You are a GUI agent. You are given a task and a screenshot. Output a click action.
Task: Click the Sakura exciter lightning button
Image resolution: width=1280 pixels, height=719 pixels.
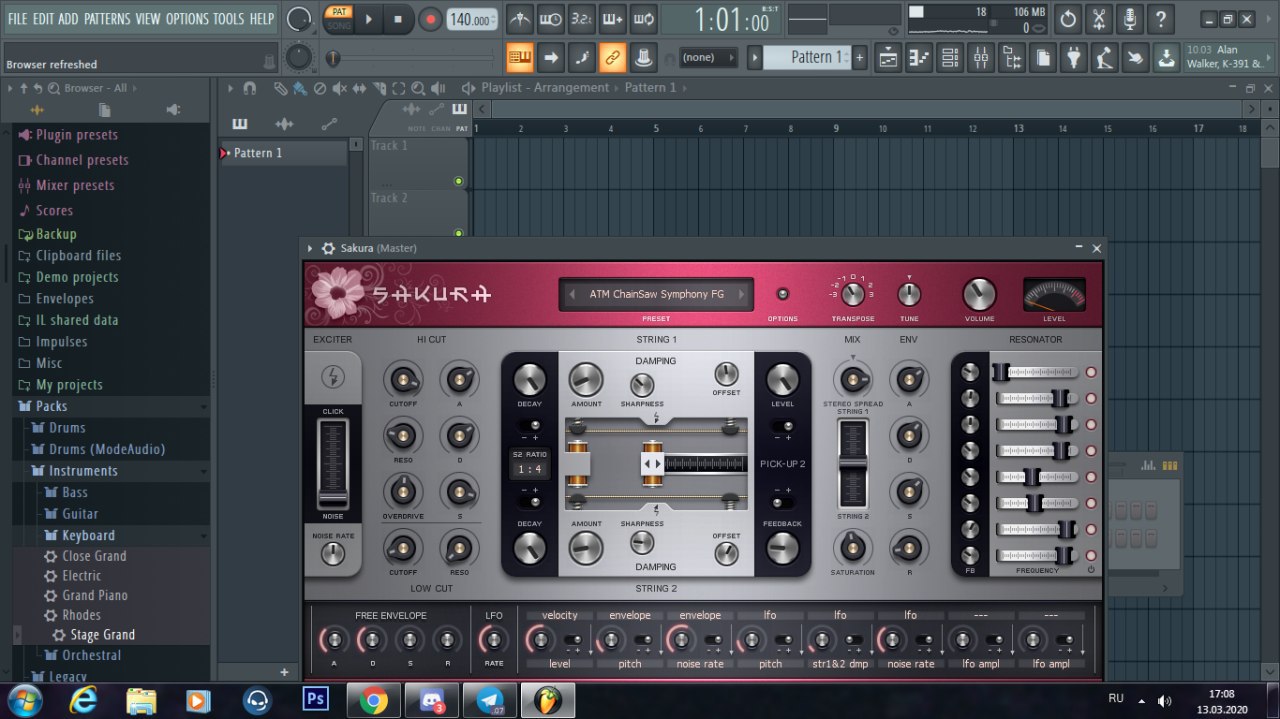(332, 377)
